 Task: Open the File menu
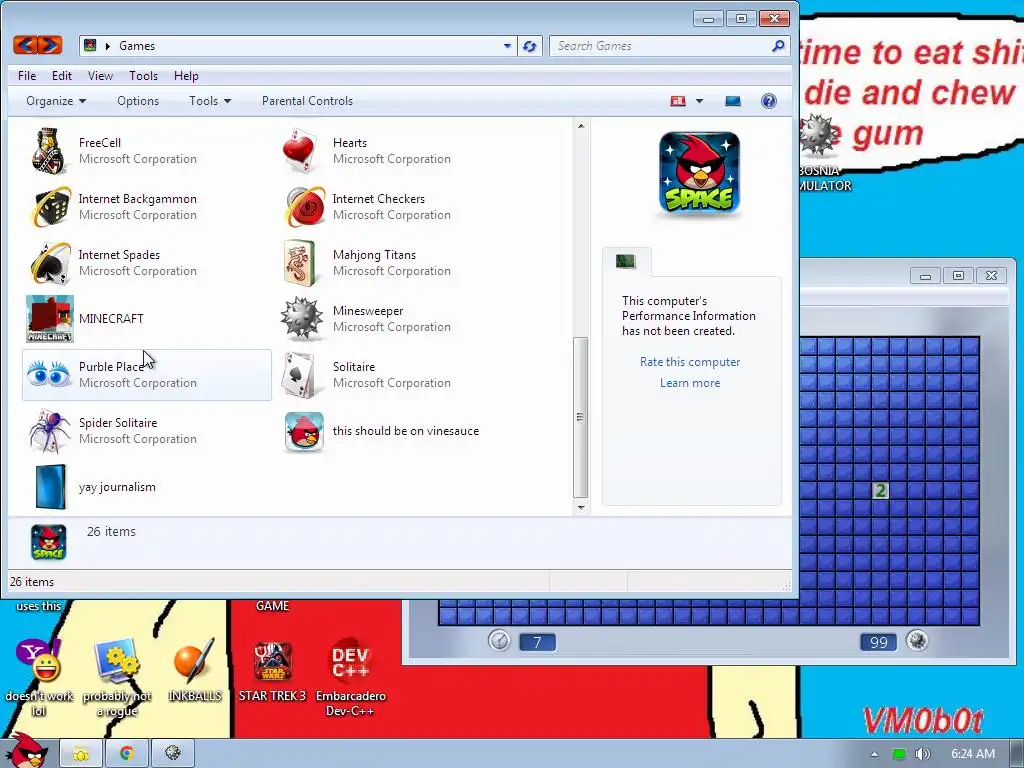pos(27,76)
